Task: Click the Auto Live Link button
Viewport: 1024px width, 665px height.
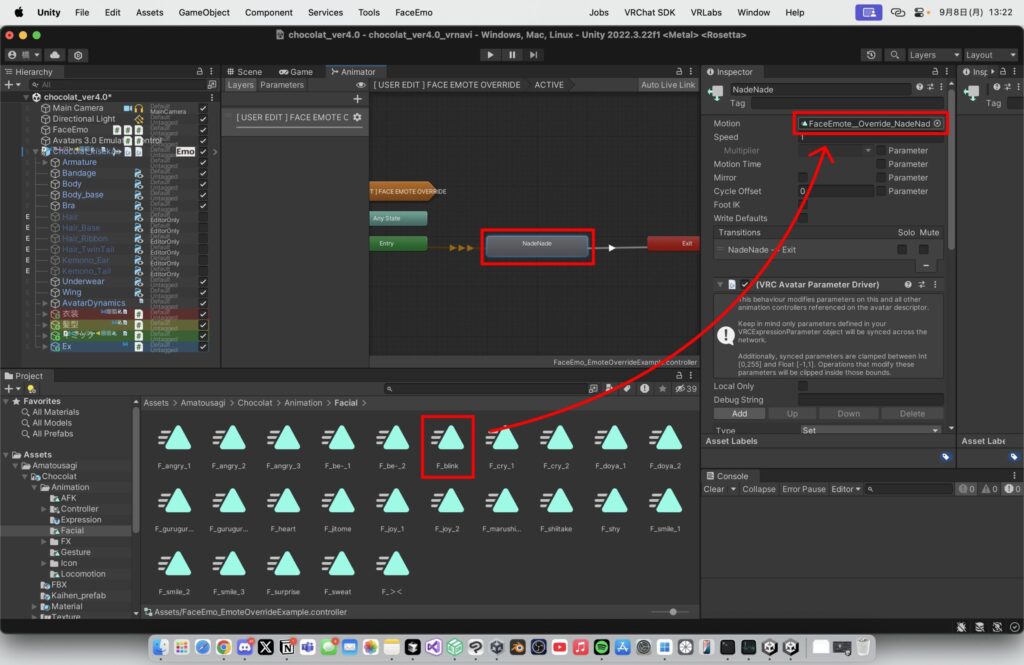Action: 667,85
